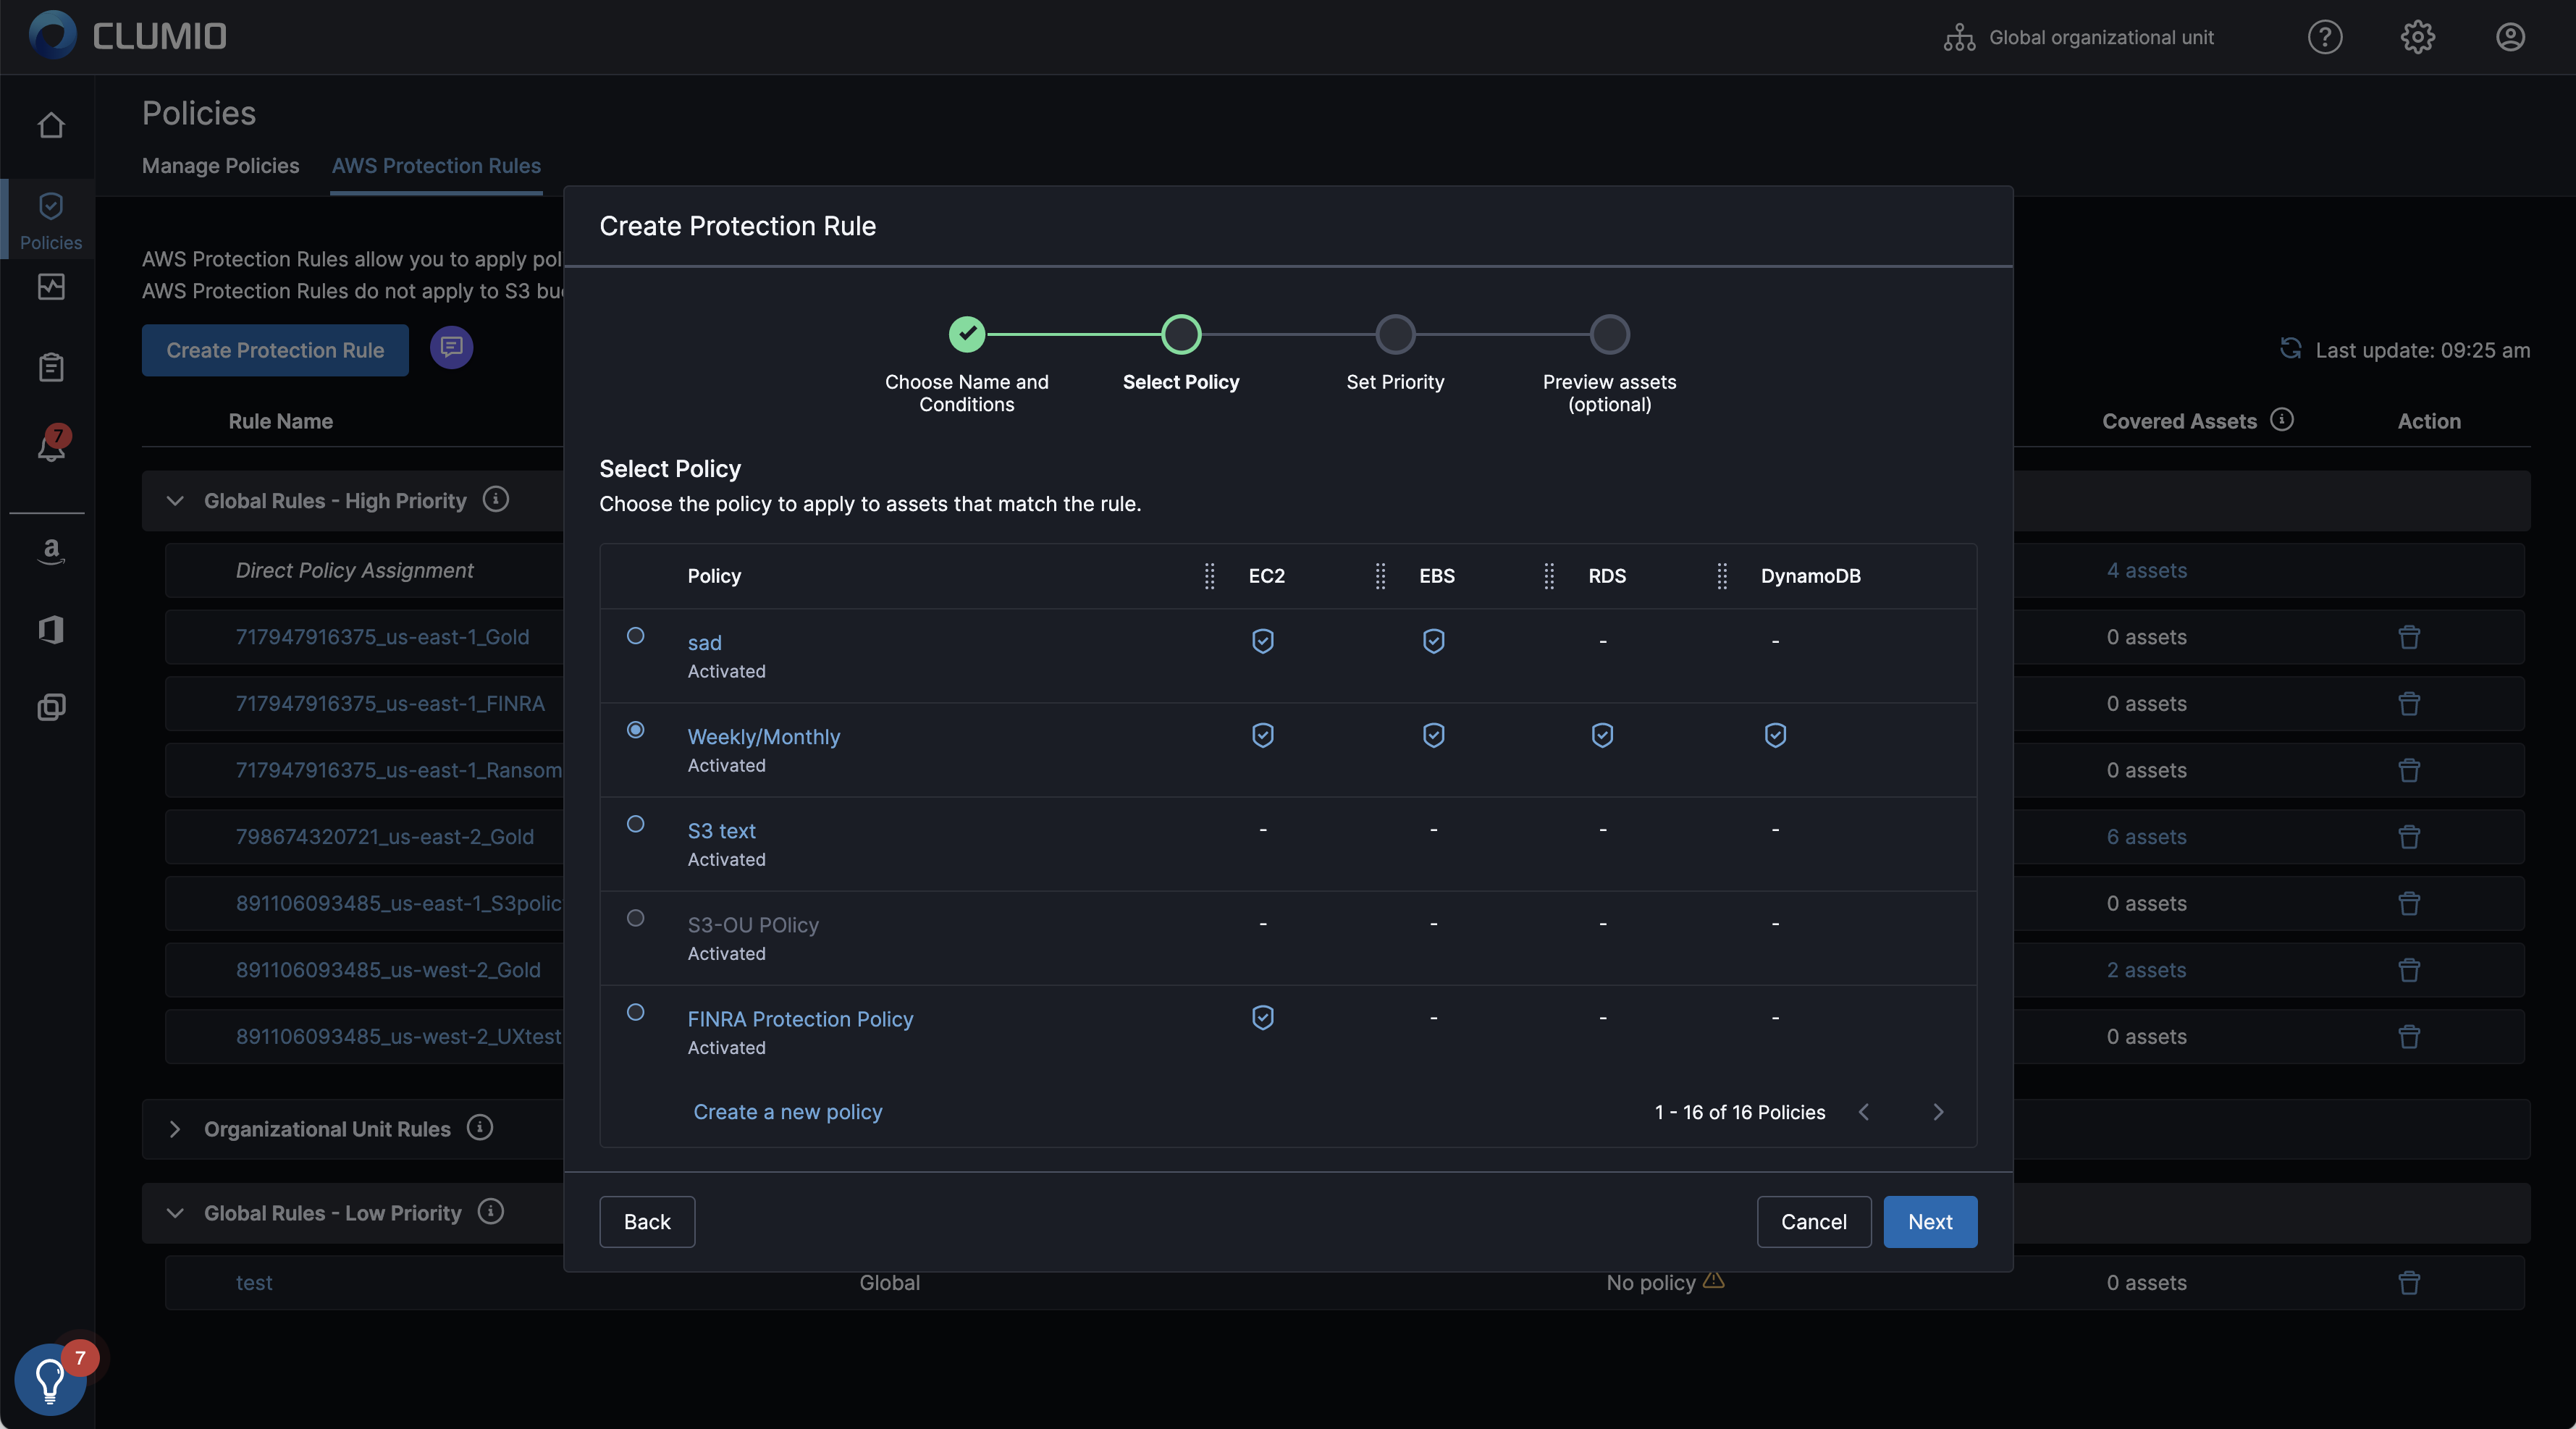Delete the 717947916375_us-east-1_FINRA rule
The width and height of the screenshot is (2576, 1429).
(2409, 704)
